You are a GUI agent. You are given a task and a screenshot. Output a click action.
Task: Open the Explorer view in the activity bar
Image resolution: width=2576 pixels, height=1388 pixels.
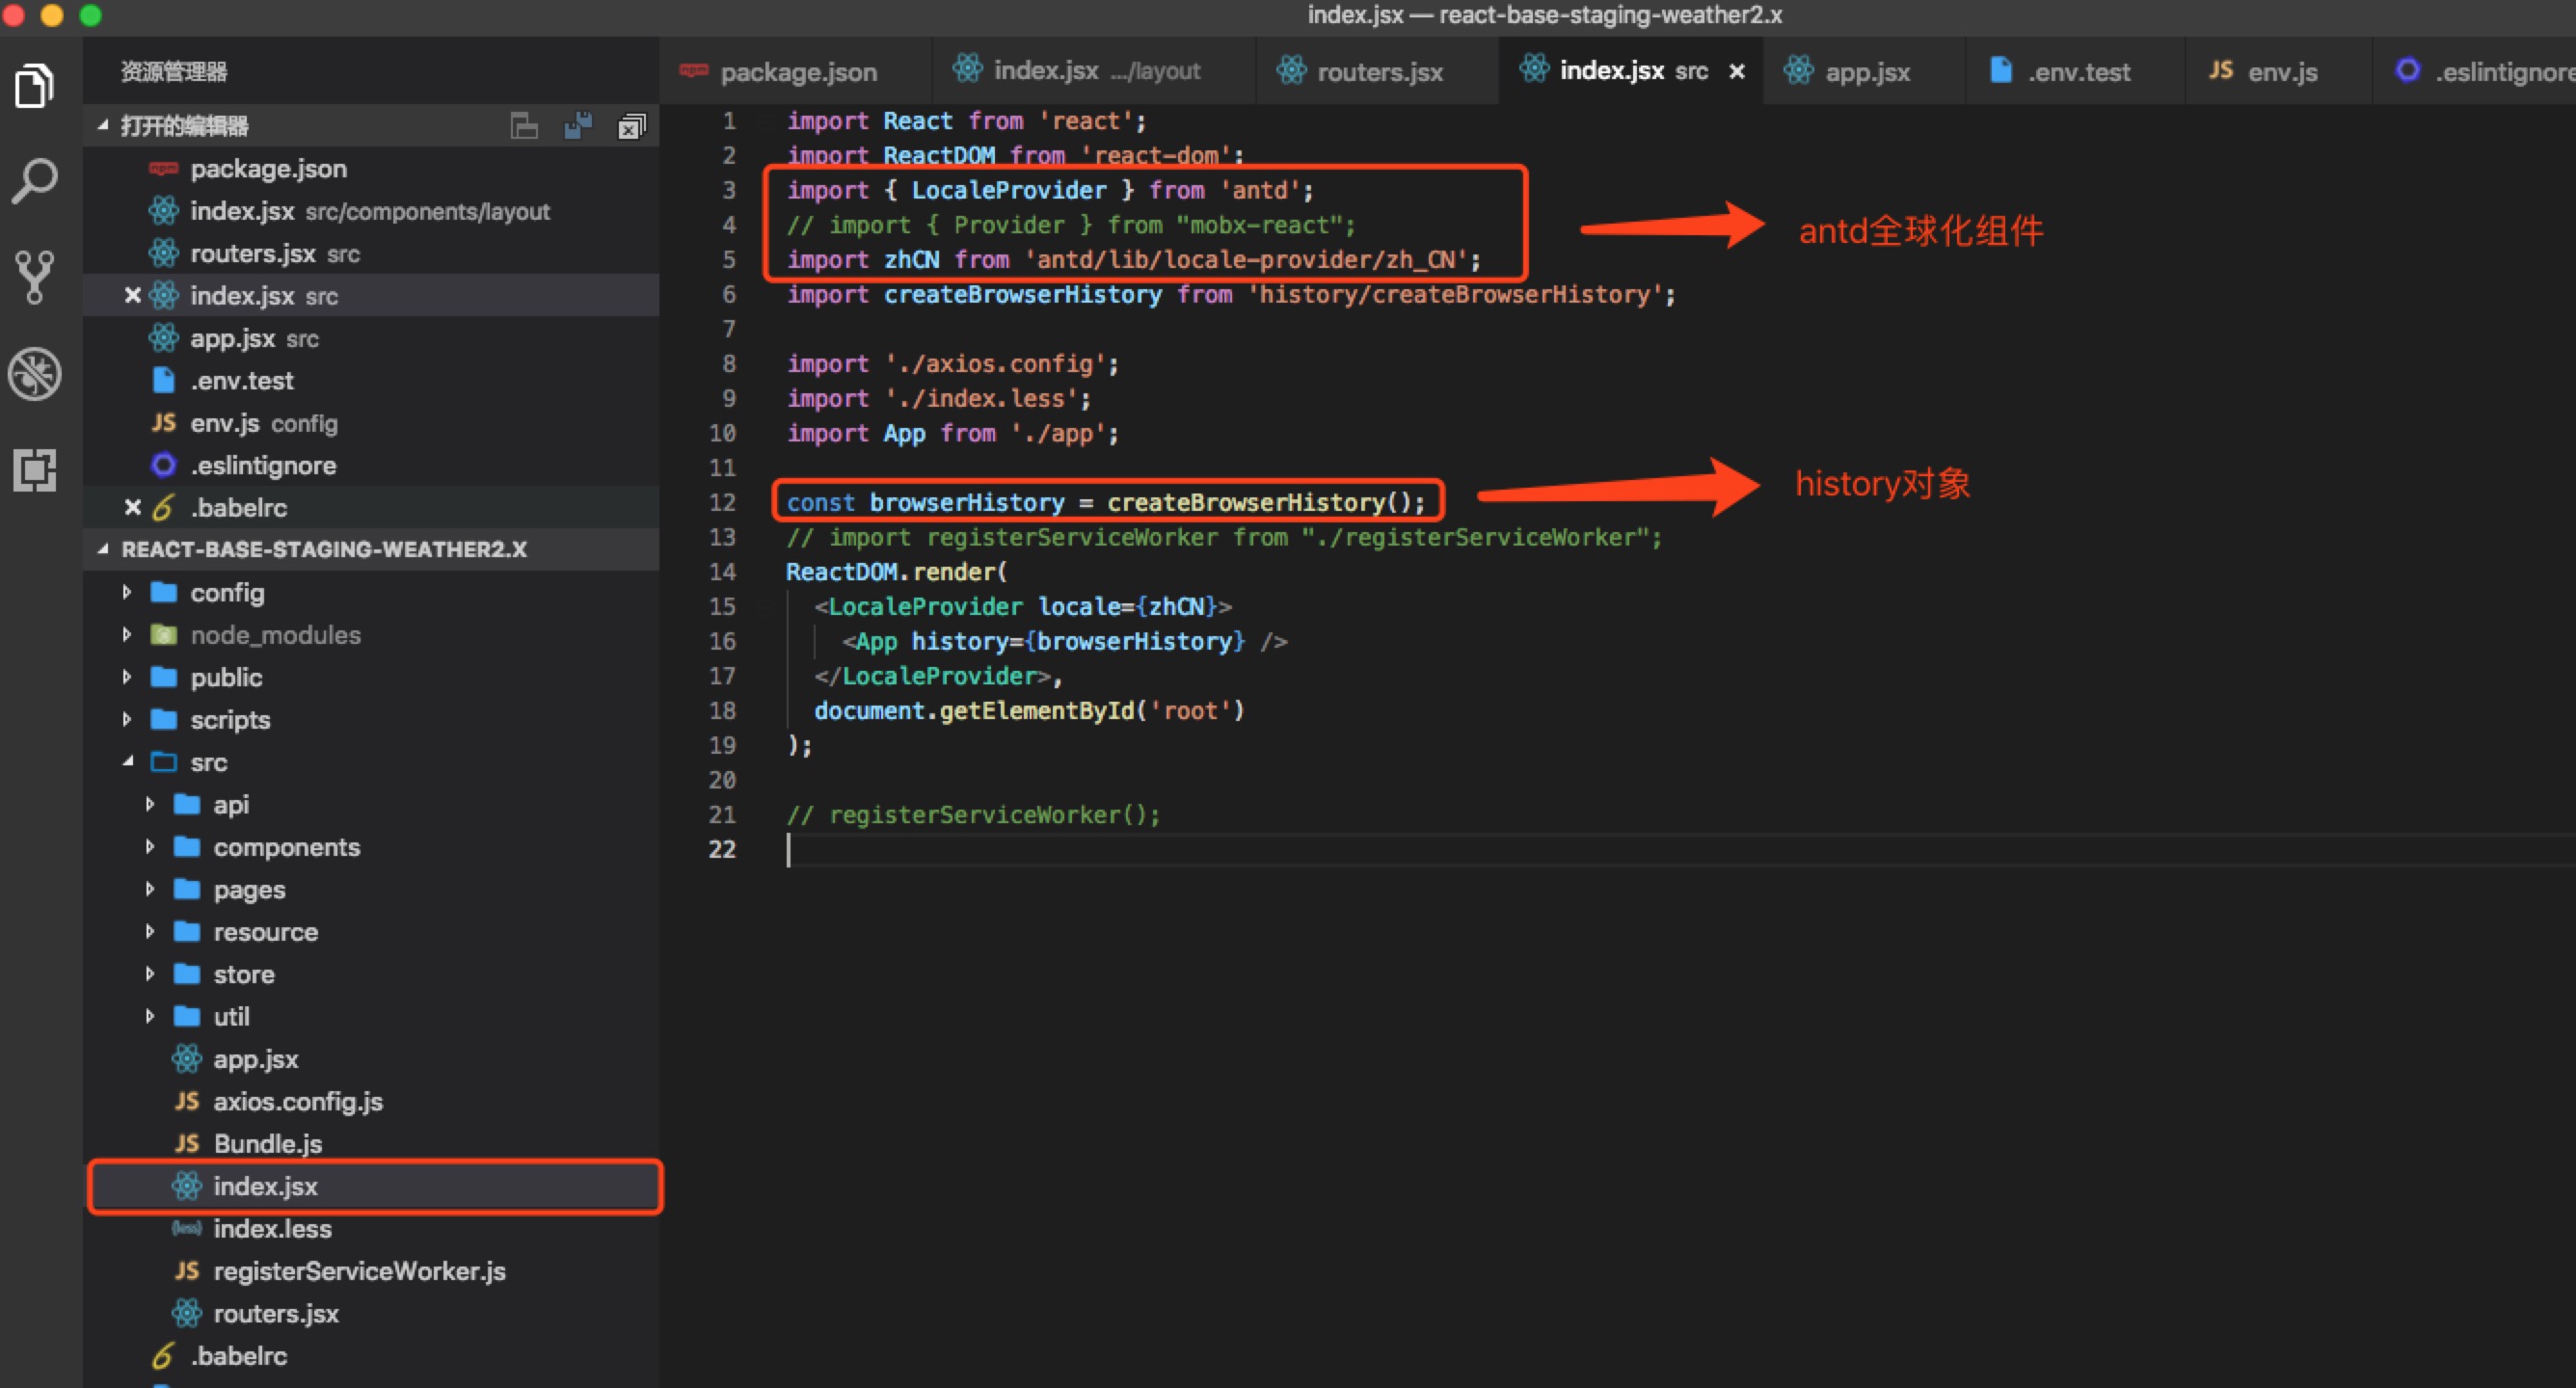pyautogui.click(x=35, y=85)
